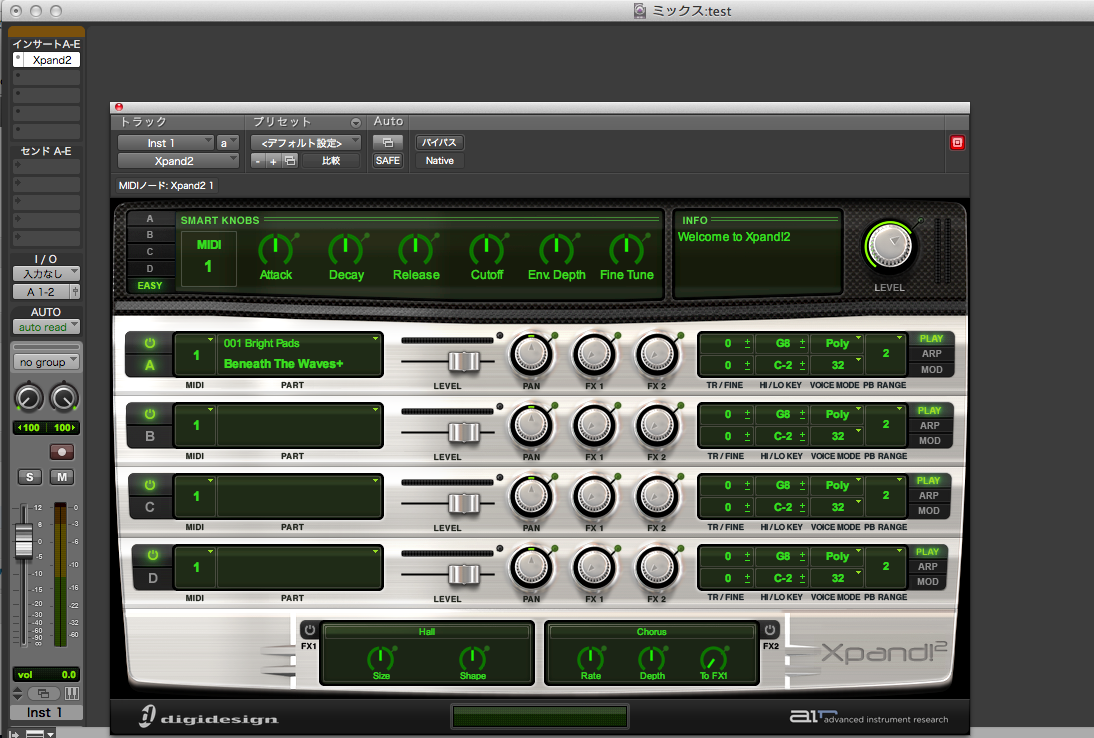
Task: Click the Size knob in the Hall FX section
Action: [x=382, y=659]
